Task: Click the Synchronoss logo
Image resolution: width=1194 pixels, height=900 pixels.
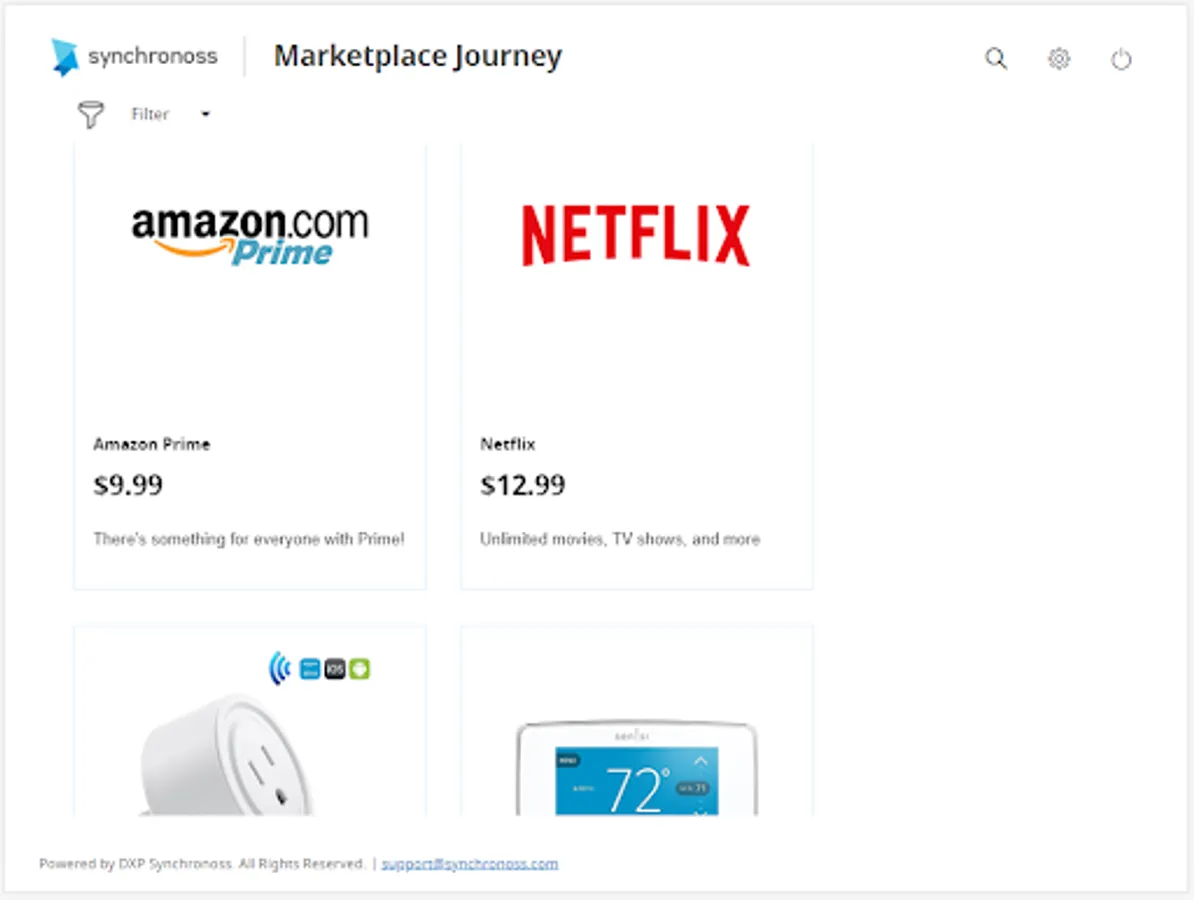Action: coord(134,57)
